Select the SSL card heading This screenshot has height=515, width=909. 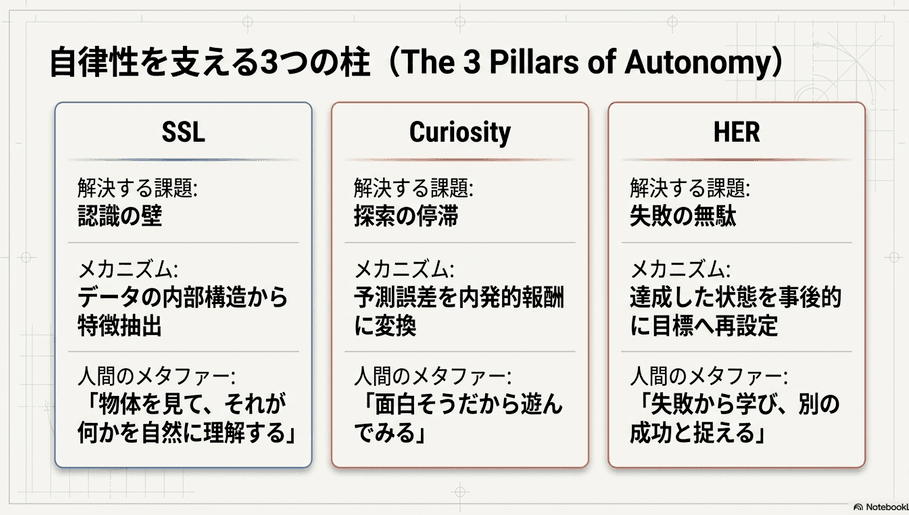(x=183, y=132)
